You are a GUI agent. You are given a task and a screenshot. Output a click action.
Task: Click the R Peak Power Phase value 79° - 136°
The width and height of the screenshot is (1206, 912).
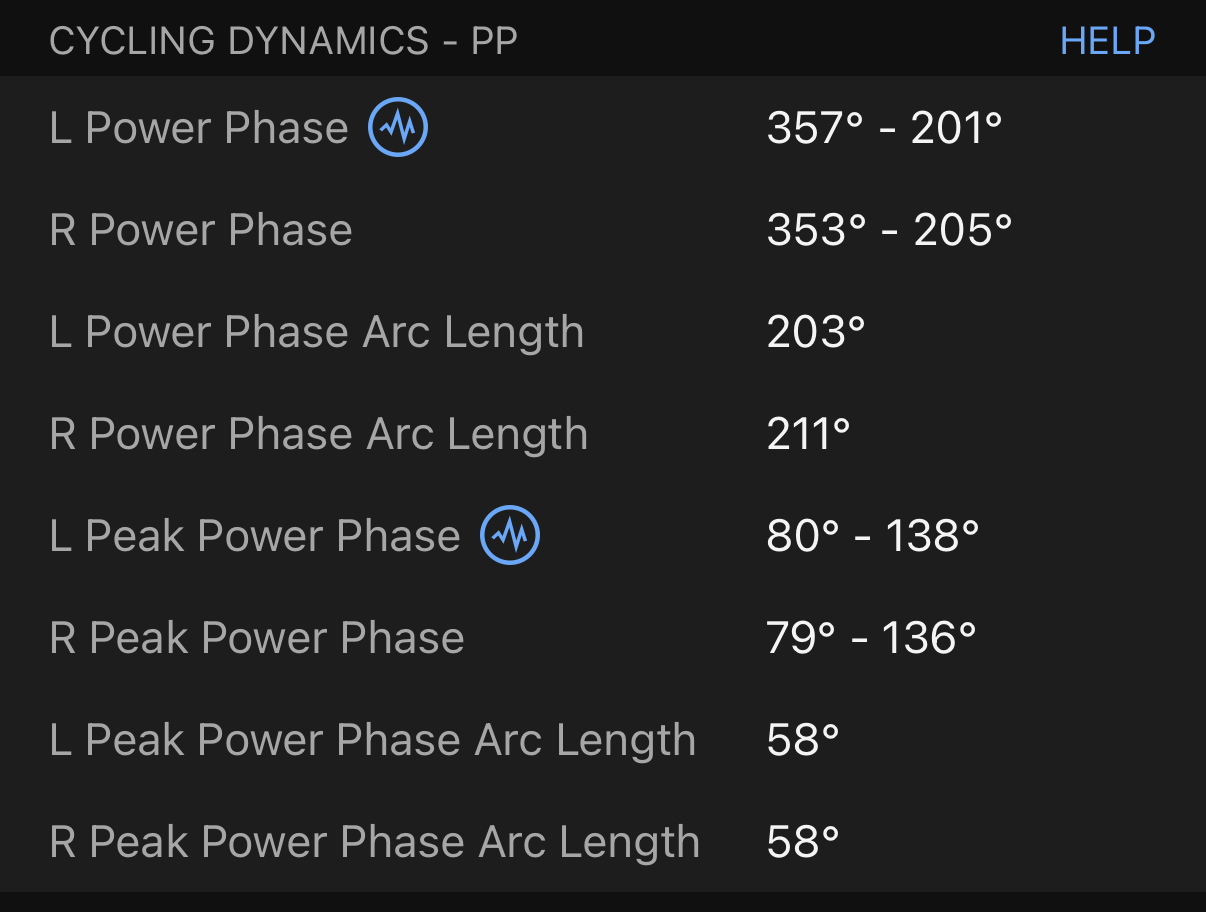click(871, 638)
